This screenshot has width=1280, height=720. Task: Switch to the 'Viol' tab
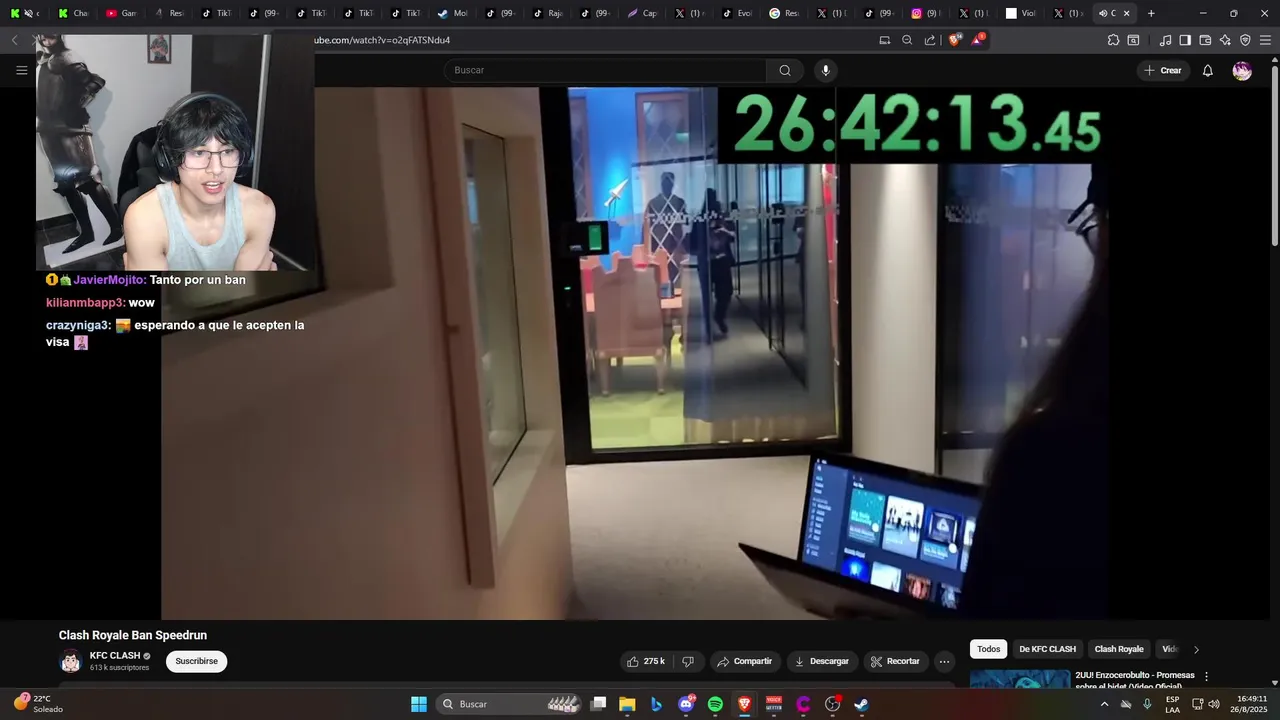[1020, 13]
